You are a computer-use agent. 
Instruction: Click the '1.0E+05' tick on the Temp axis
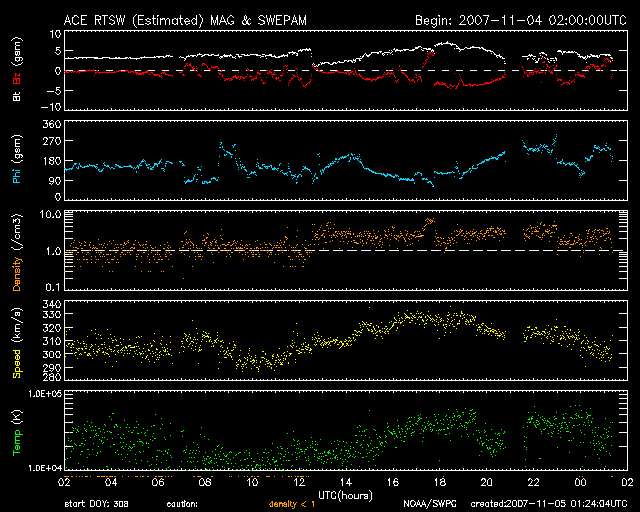coord(44,394)
